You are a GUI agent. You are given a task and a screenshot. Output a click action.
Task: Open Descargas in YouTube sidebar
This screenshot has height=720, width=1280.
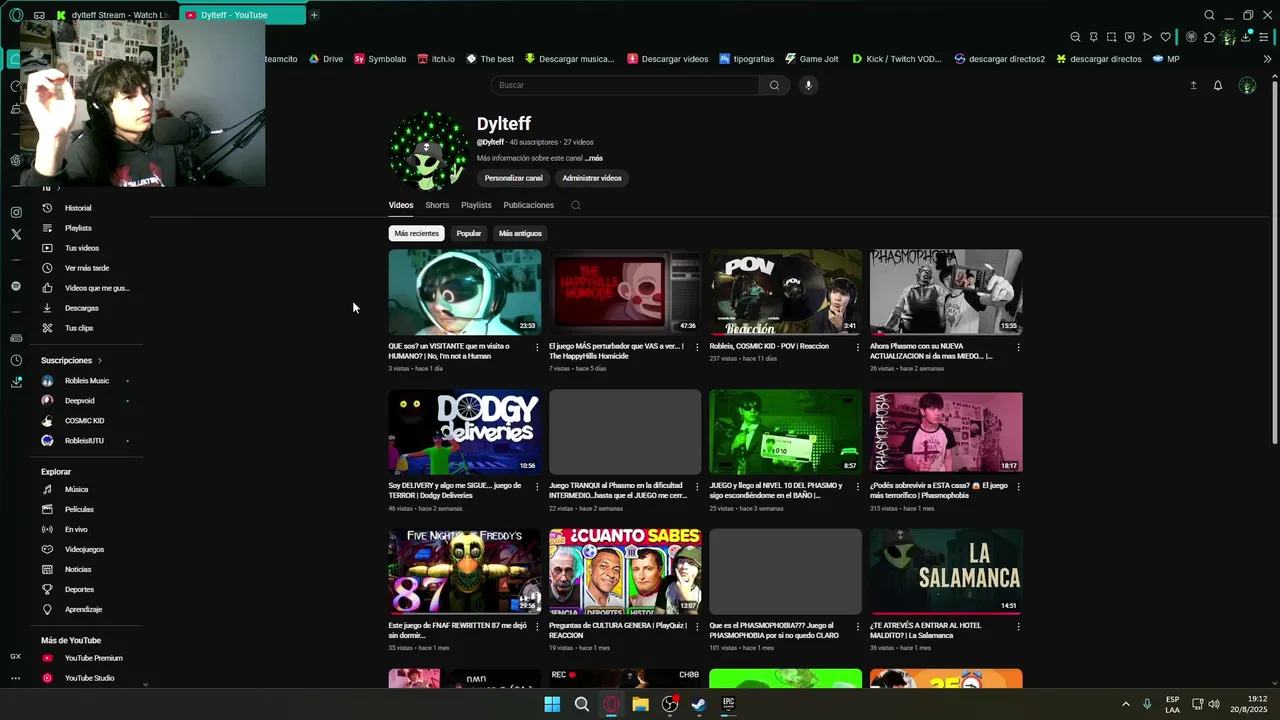[82, 308]
